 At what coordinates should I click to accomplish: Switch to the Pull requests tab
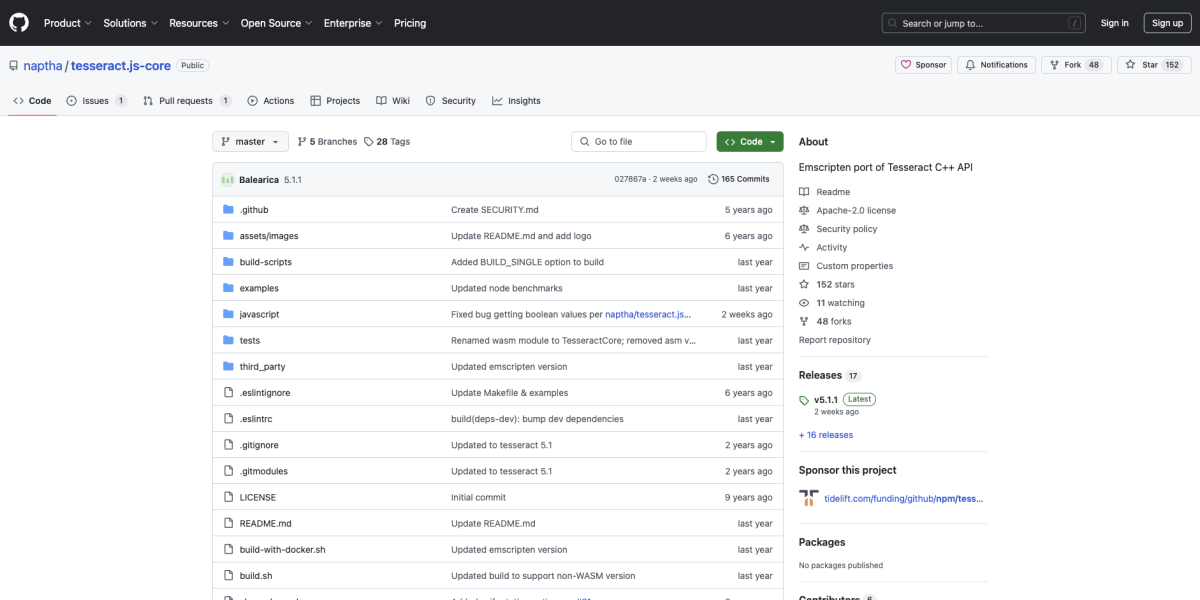click(185, 100)
